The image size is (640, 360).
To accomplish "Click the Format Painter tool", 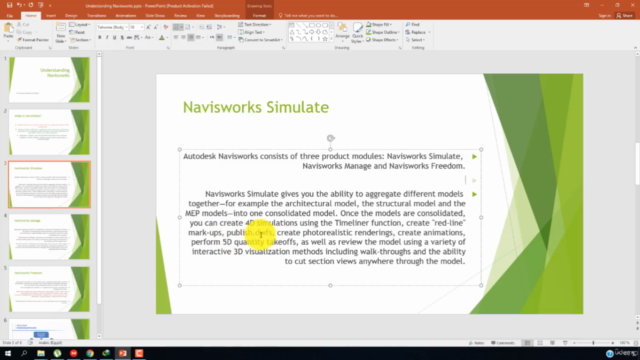I will pyautogui.click(x=33, y=40).
